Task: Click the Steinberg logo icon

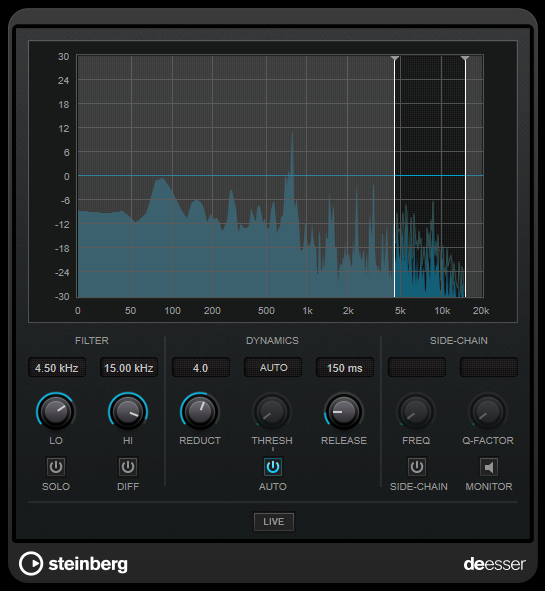Action: pyautogui.click(x=31, y=563)
